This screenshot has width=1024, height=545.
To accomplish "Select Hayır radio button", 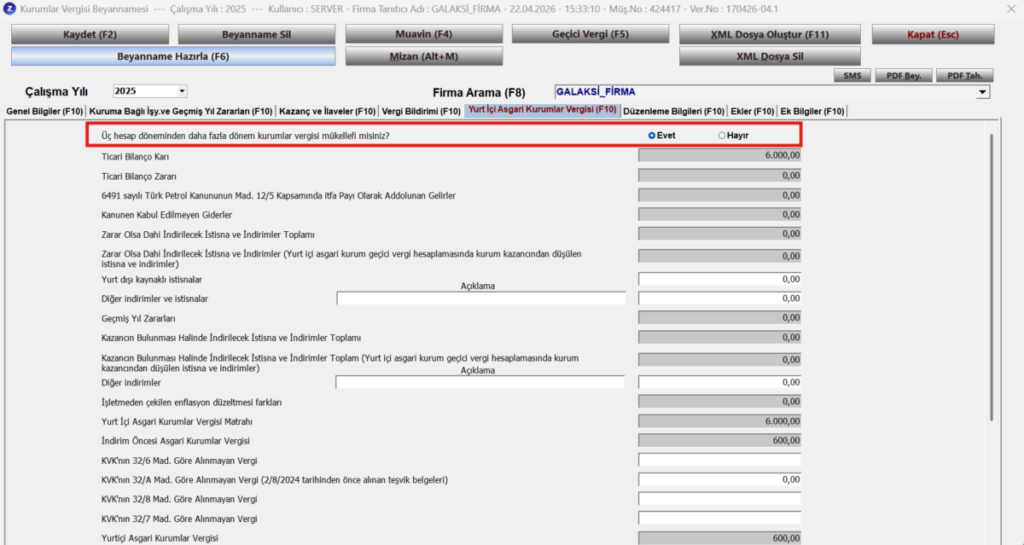I will point(722,136).
